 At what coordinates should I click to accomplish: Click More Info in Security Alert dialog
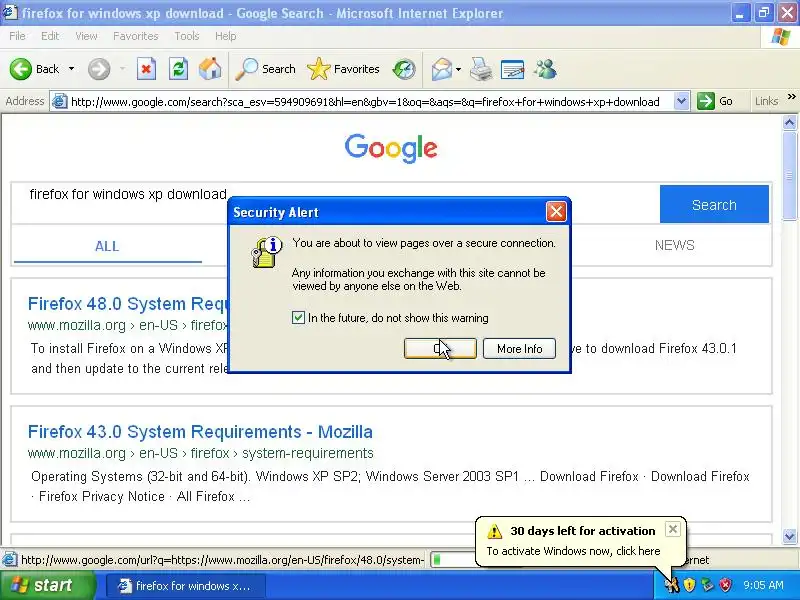click(x=519, y=348)
